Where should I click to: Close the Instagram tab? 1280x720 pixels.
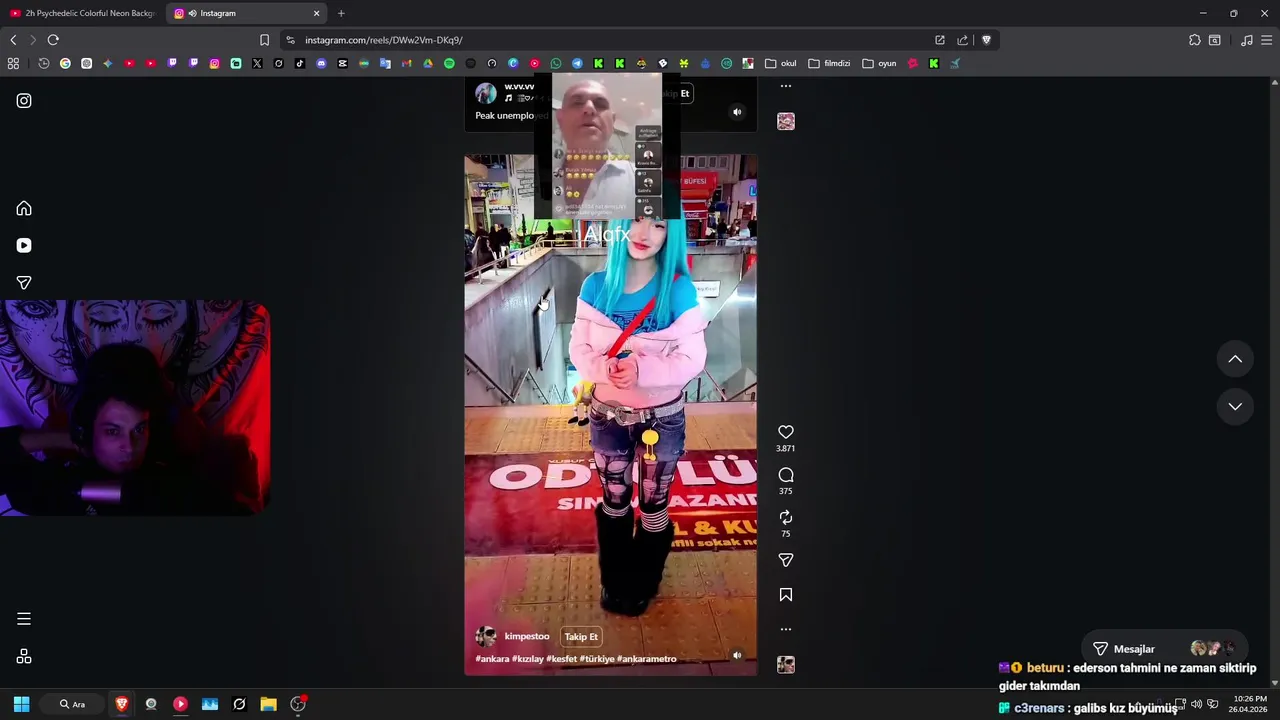(x=317, y=13)
